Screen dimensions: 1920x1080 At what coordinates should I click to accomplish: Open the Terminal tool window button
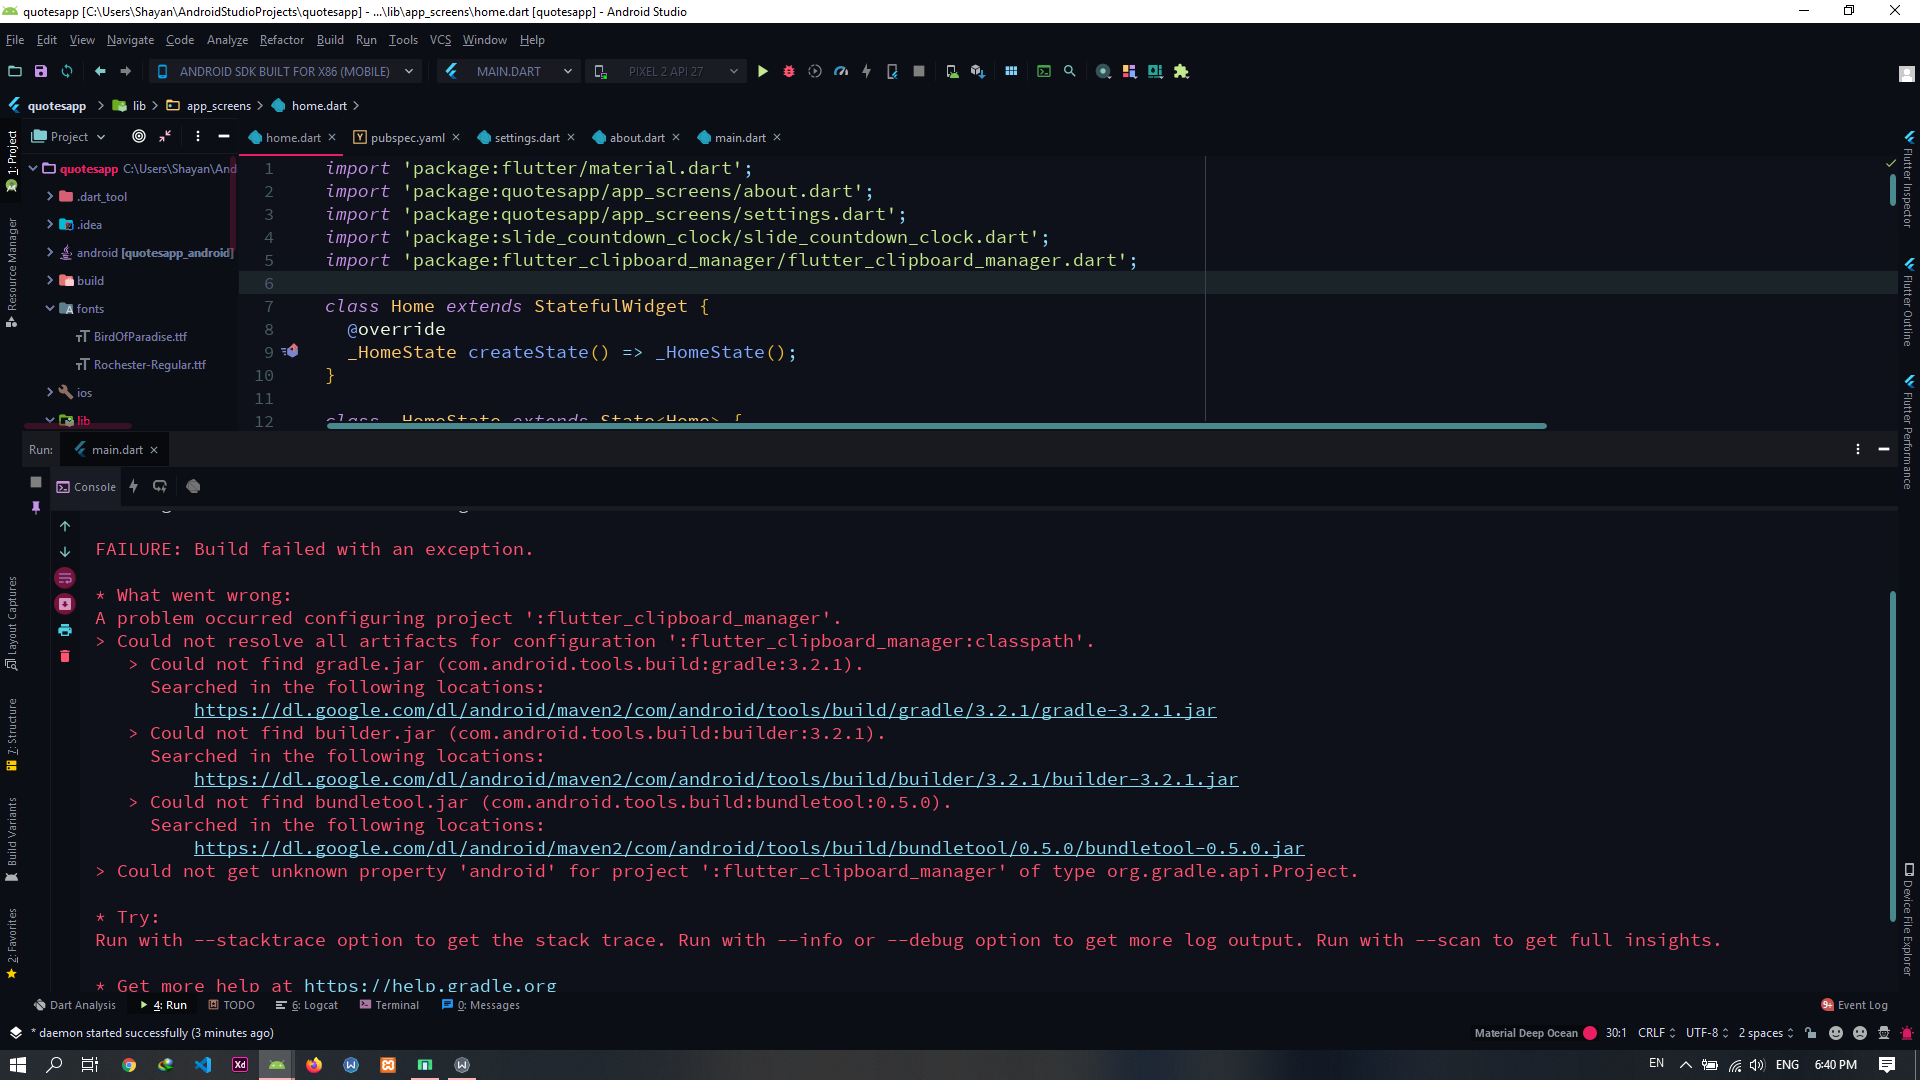389,1006
